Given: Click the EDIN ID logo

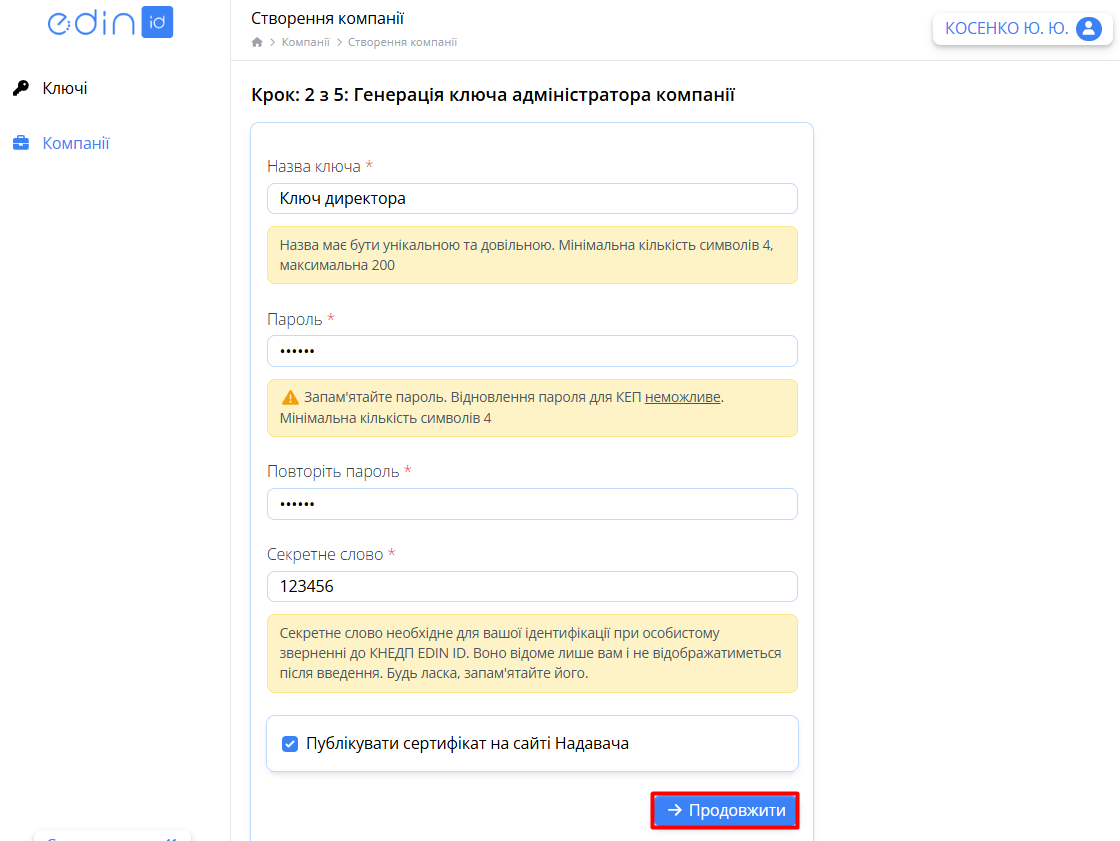Looking at the screenshot, I should coord(110,22).
